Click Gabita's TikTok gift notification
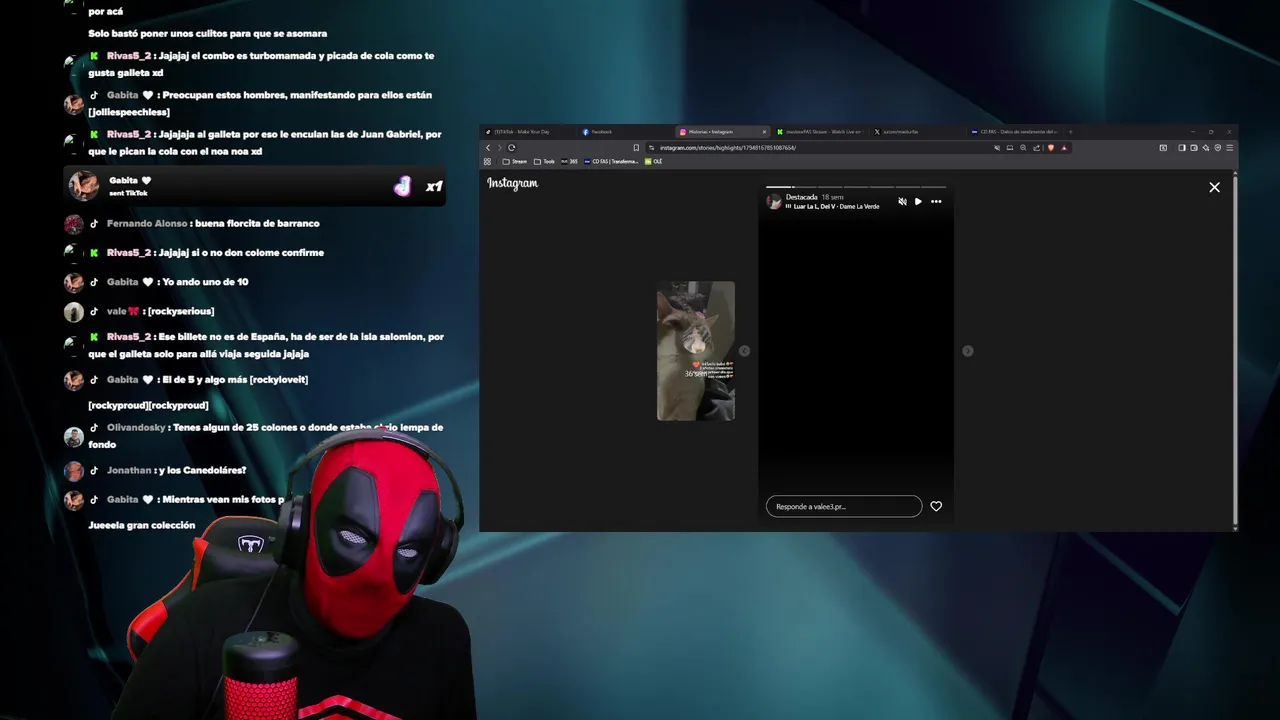This screenshot has width=1280, height=720. [255, 186]
